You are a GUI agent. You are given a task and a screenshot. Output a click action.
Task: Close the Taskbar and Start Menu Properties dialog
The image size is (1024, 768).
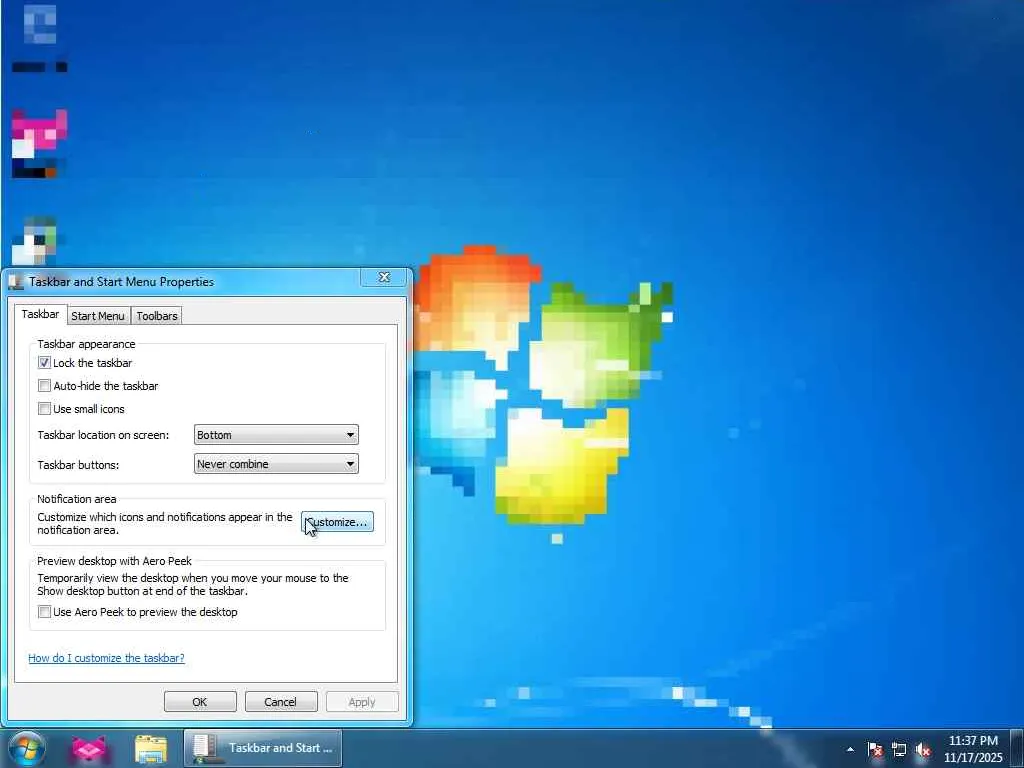point(384,278)
